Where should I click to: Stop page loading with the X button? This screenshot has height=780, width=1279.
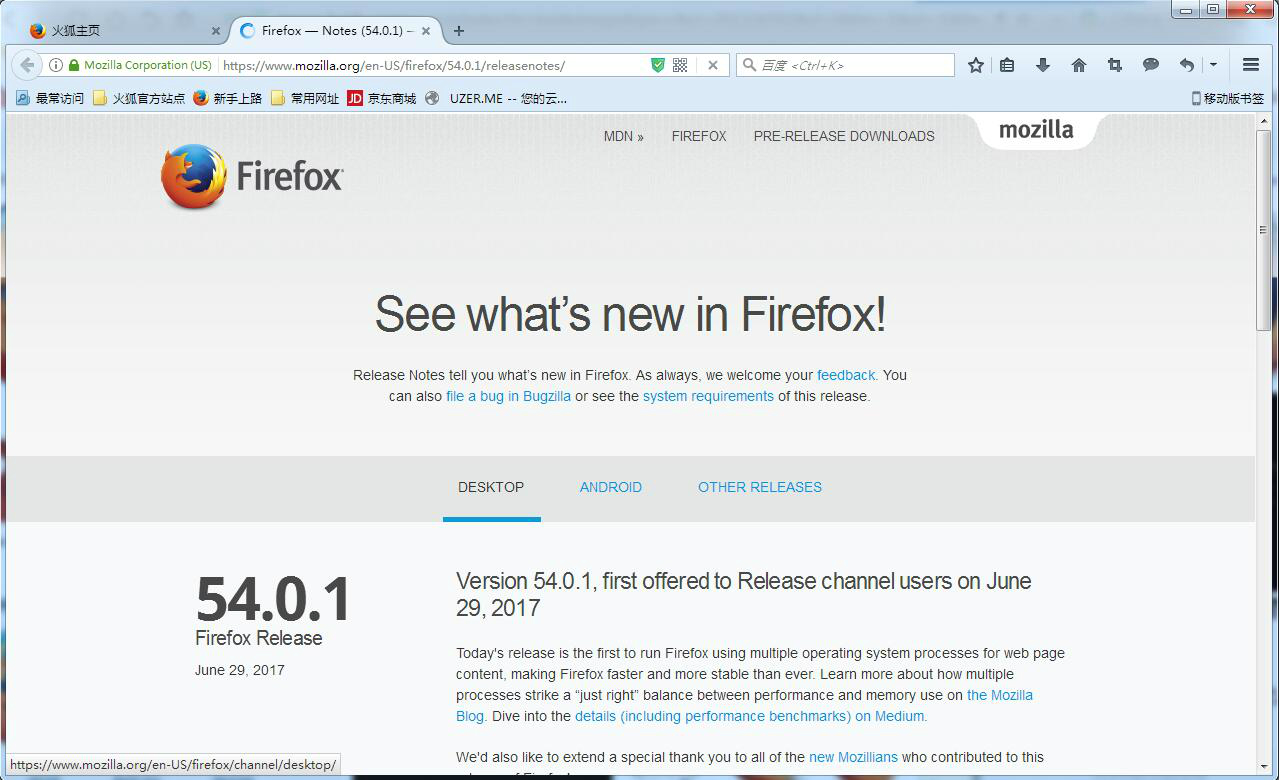713,65
